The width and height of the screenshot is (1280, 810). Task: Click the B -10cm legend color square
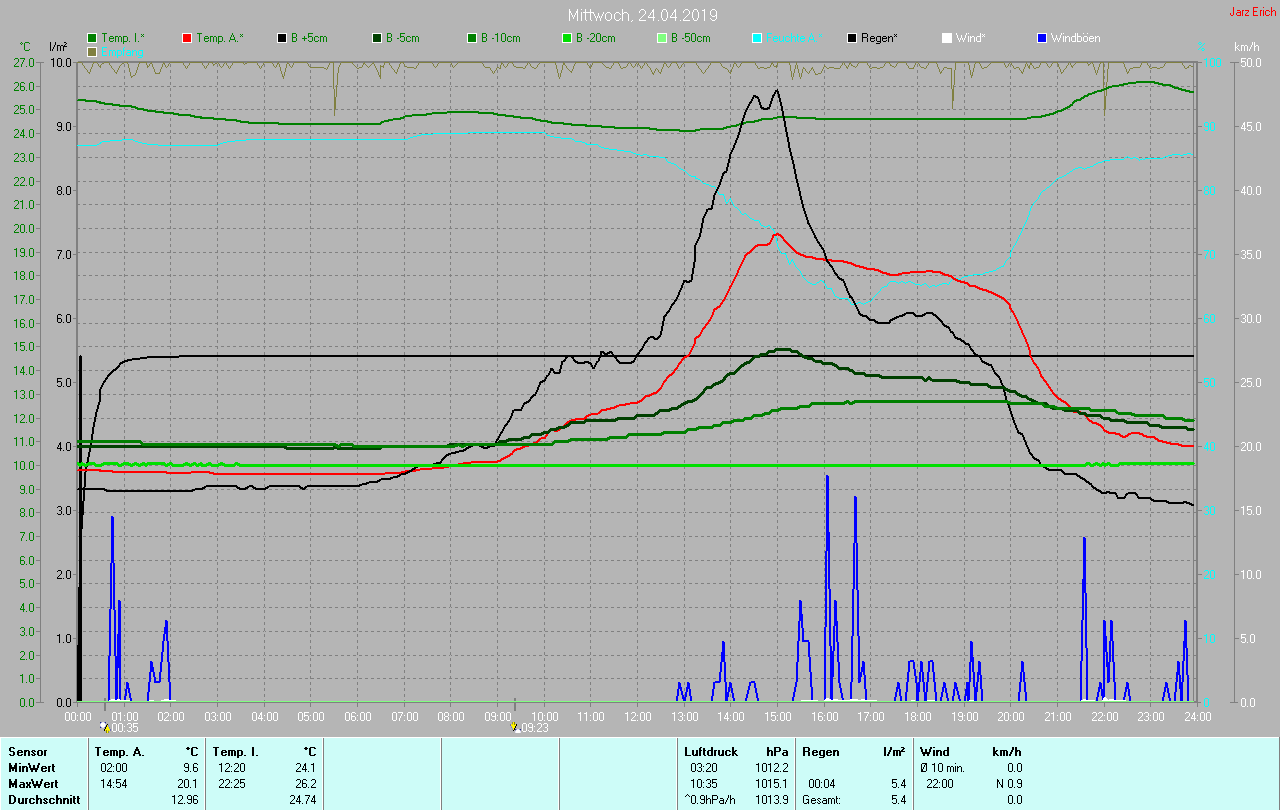point(472,38)
